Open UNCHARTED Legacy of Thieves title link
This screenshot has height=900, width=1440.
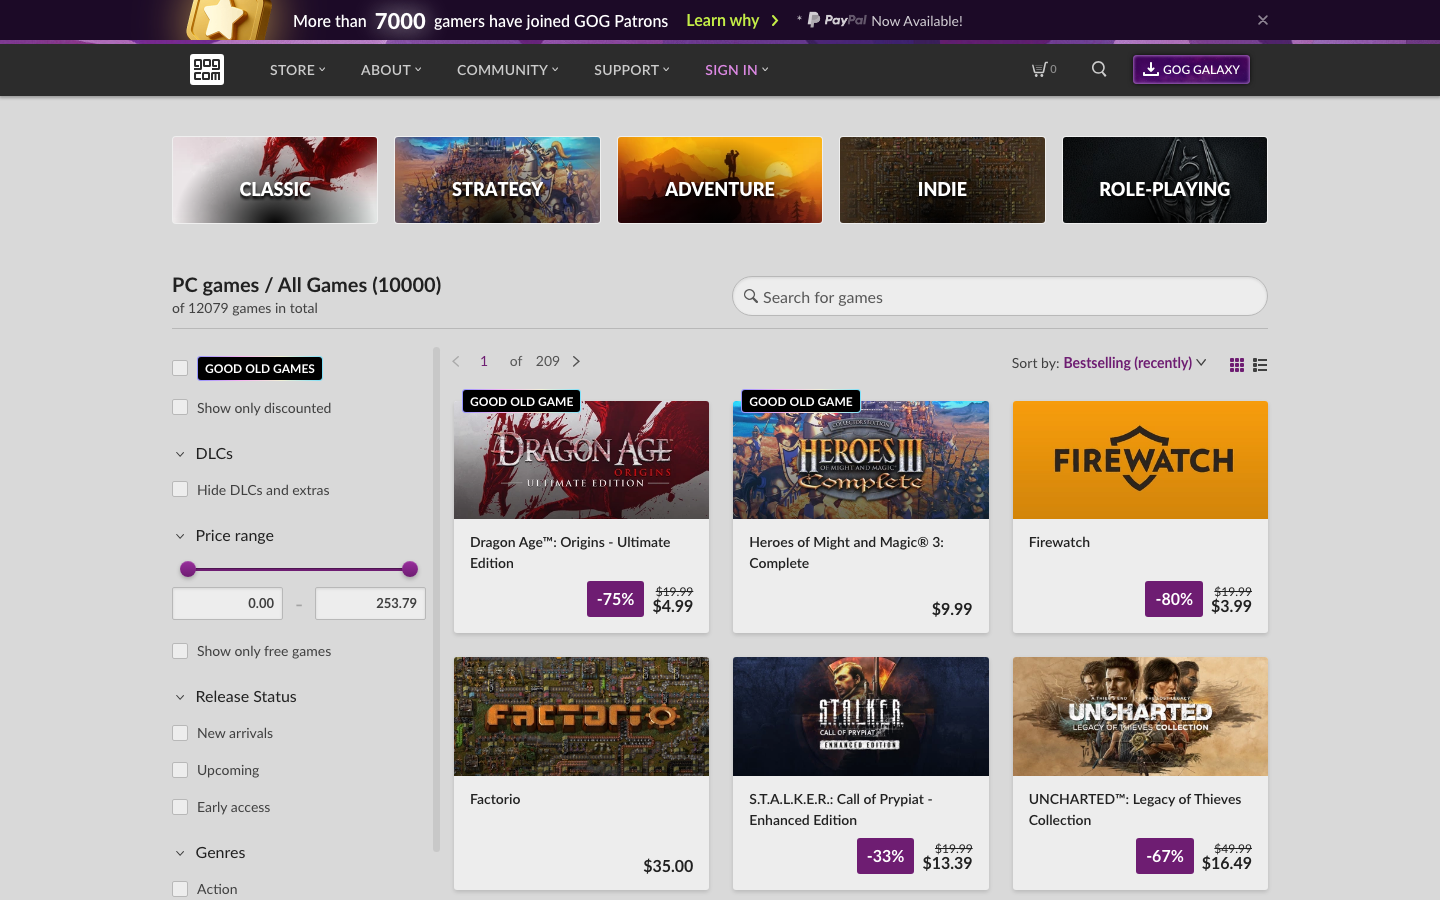pyautogui.click(x=1135, y=809)
